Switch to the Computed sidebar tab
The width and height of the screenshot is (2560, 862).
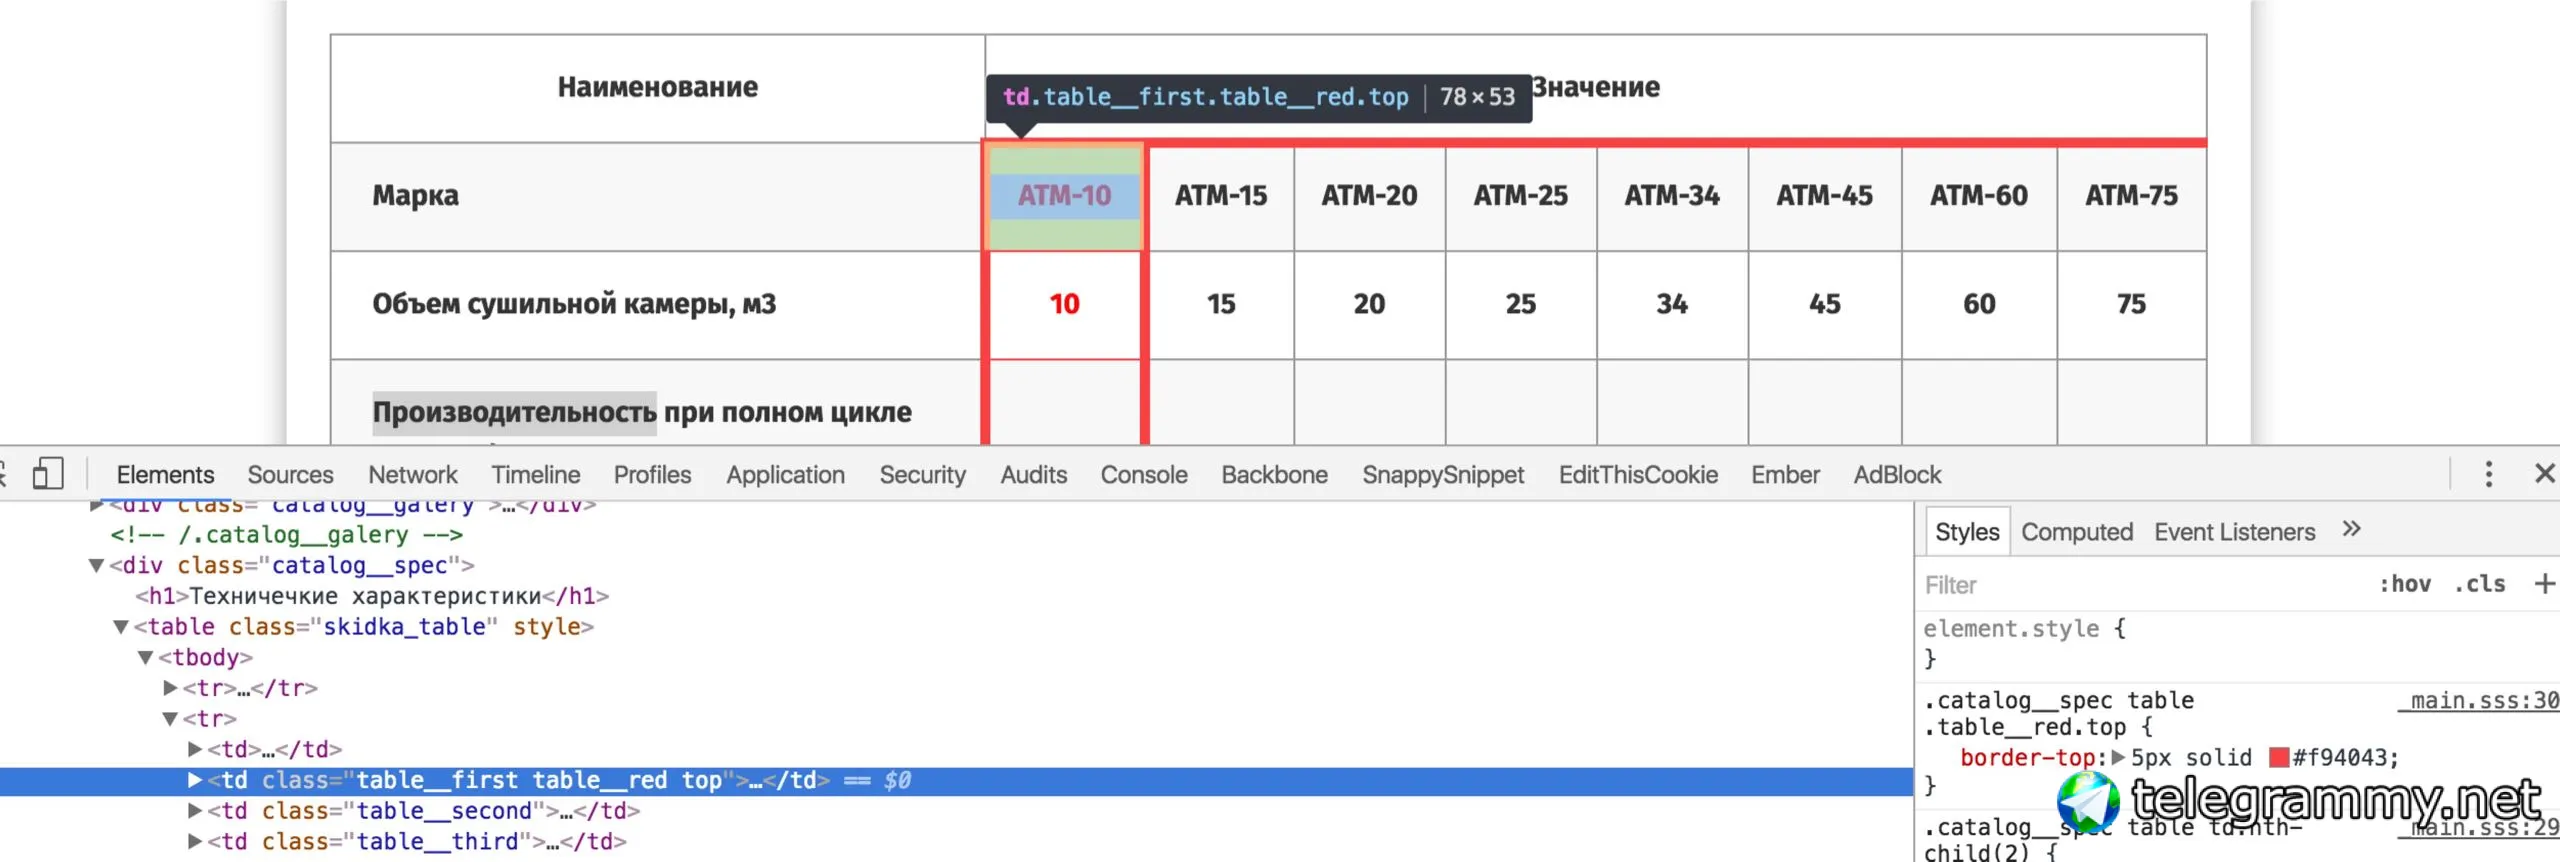pyautogui.click(x=2077, y=531)
